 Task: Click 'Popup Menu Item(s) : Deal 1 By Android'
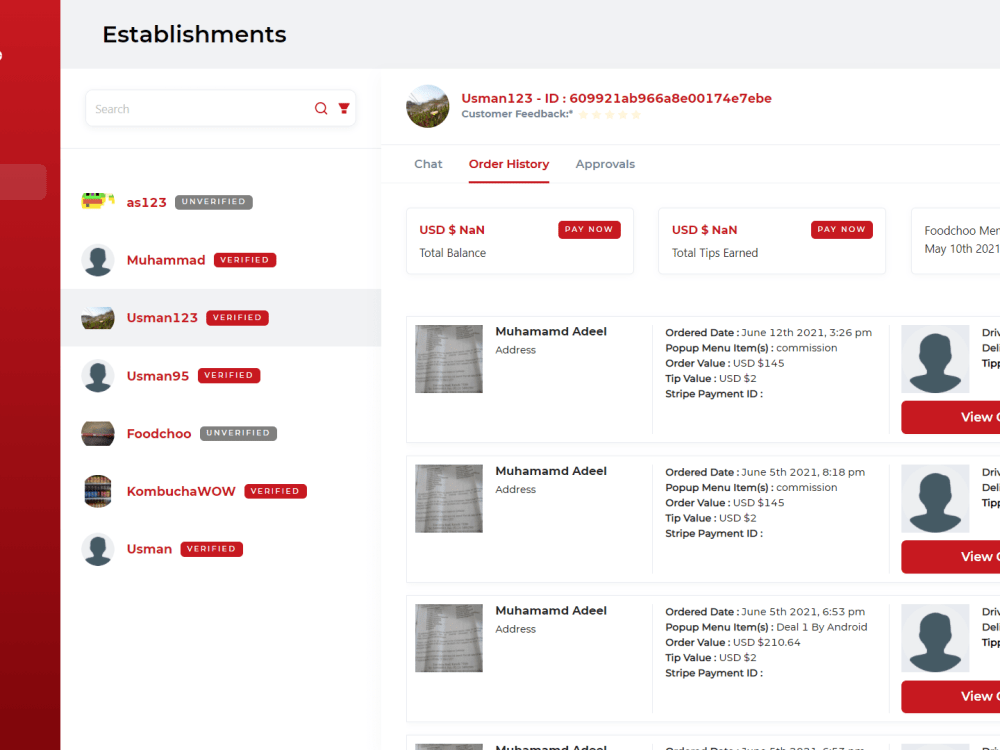pyautogui.click(x=766, y=627)
